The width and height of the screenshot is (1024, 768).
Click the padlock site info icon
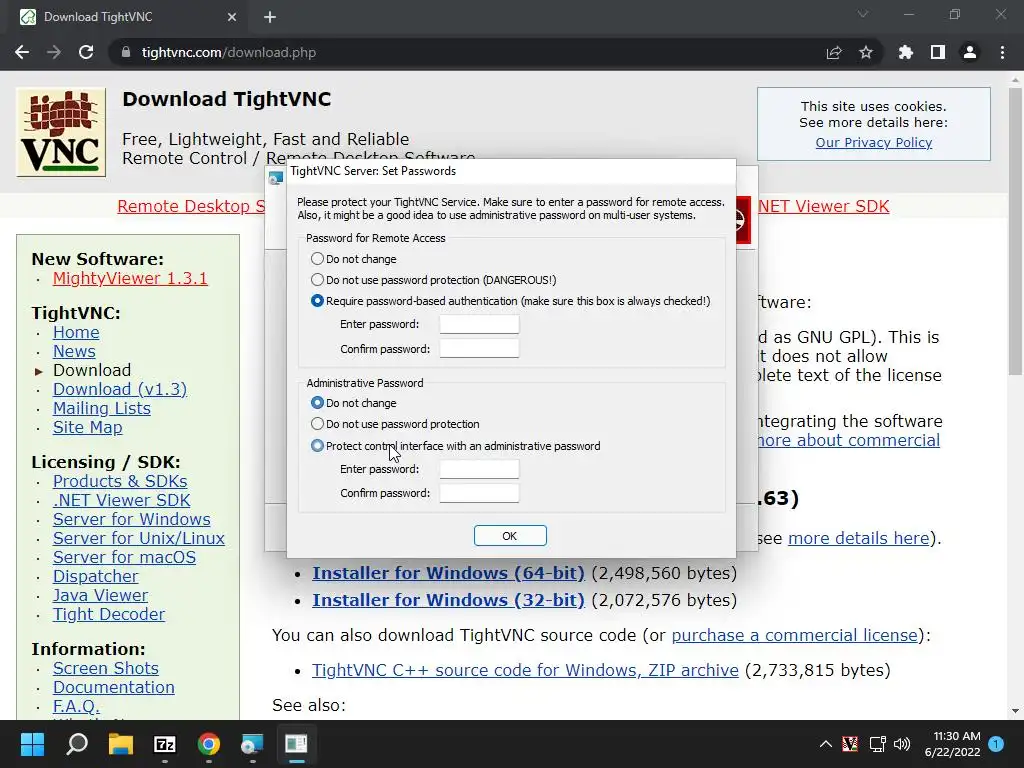click(126, 52)
